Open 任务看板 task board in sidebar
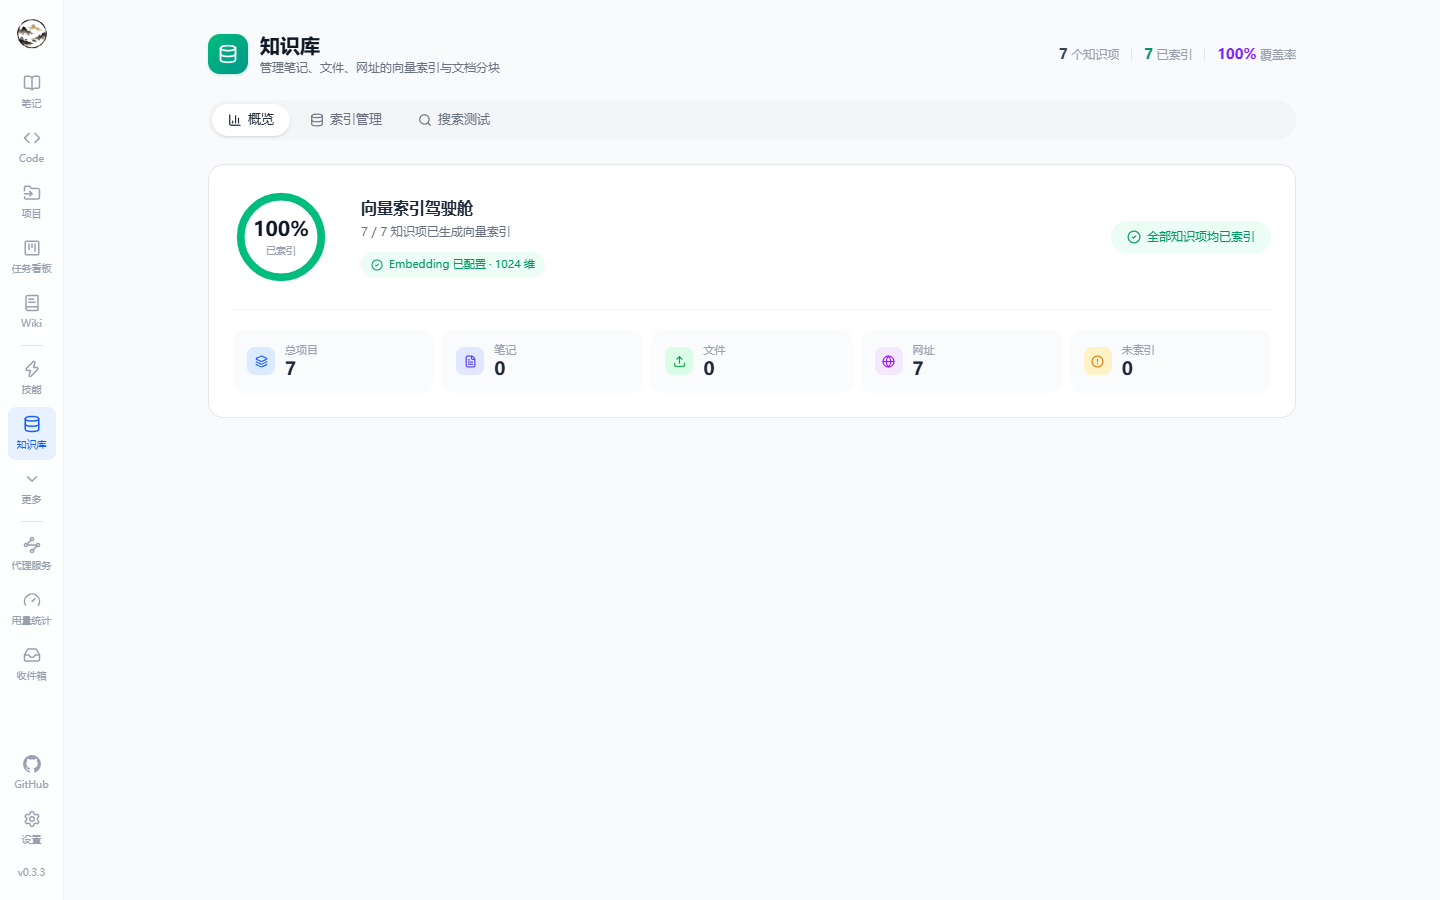The width and height of the screenshot is (1440, 900). [x=32, y=256]
